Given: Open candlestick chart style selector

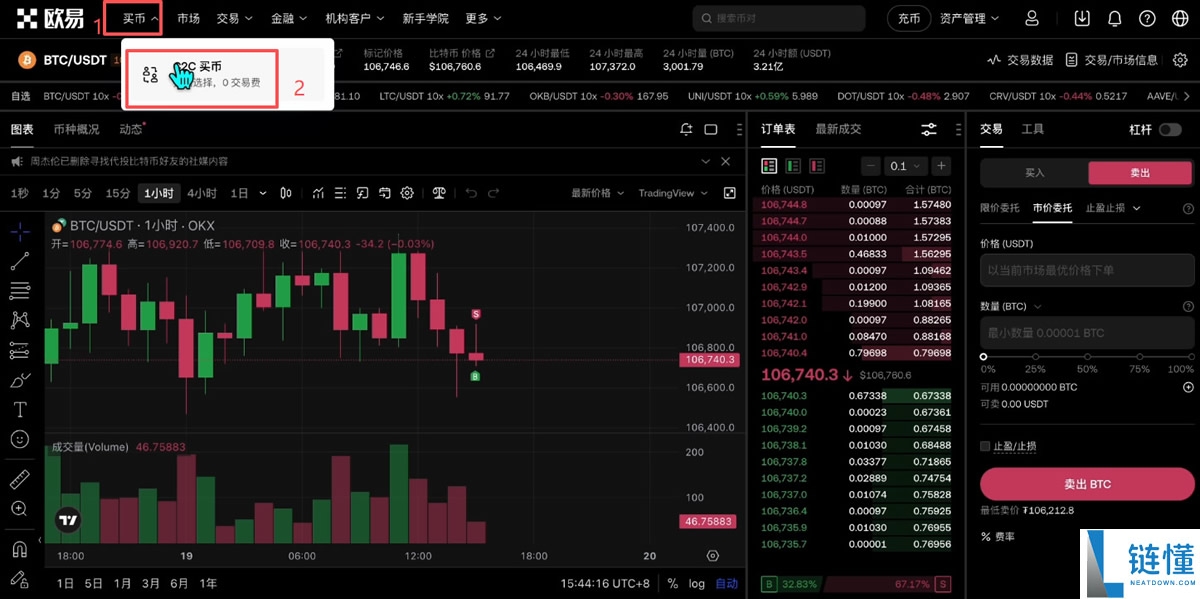Looking at the screenshot, I should click(286, 193).
